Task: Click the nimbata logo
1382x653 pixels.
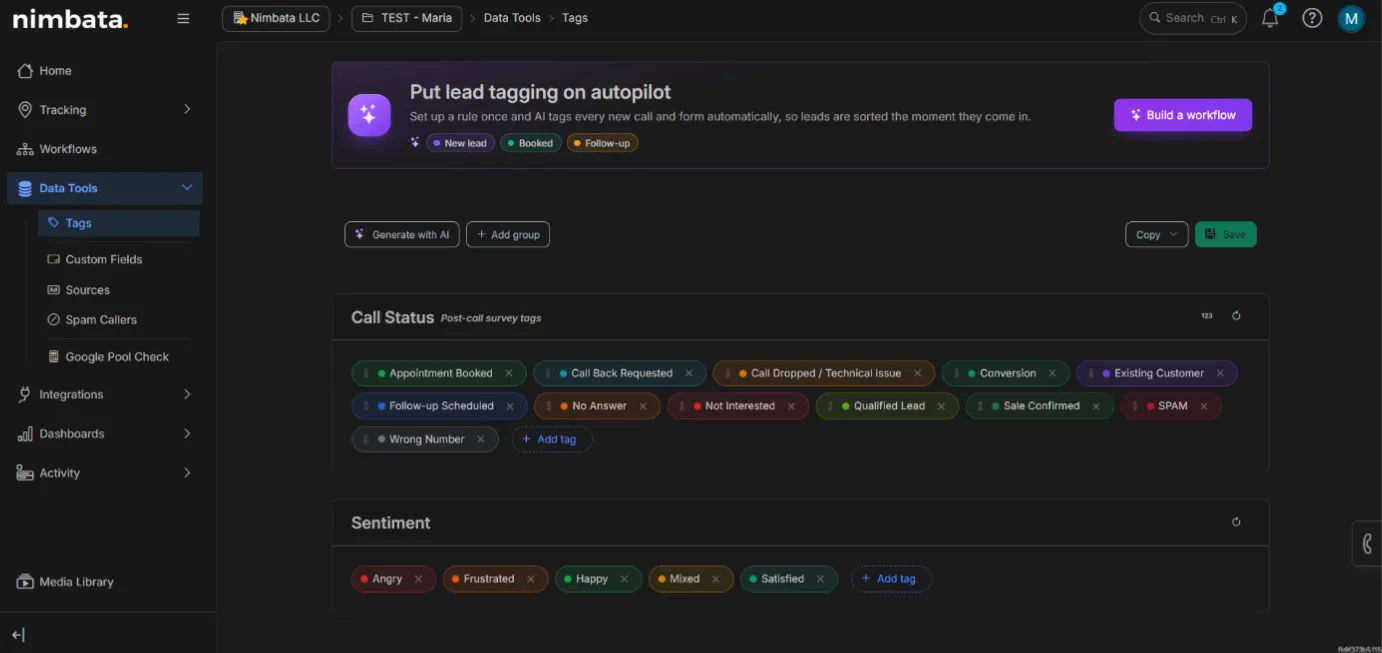Action: click(70, 18)
